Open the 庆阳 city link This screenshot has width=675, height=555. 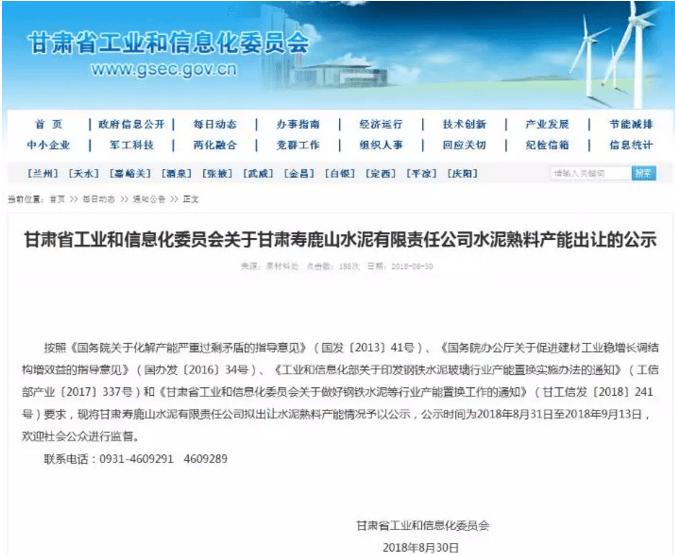461,173
